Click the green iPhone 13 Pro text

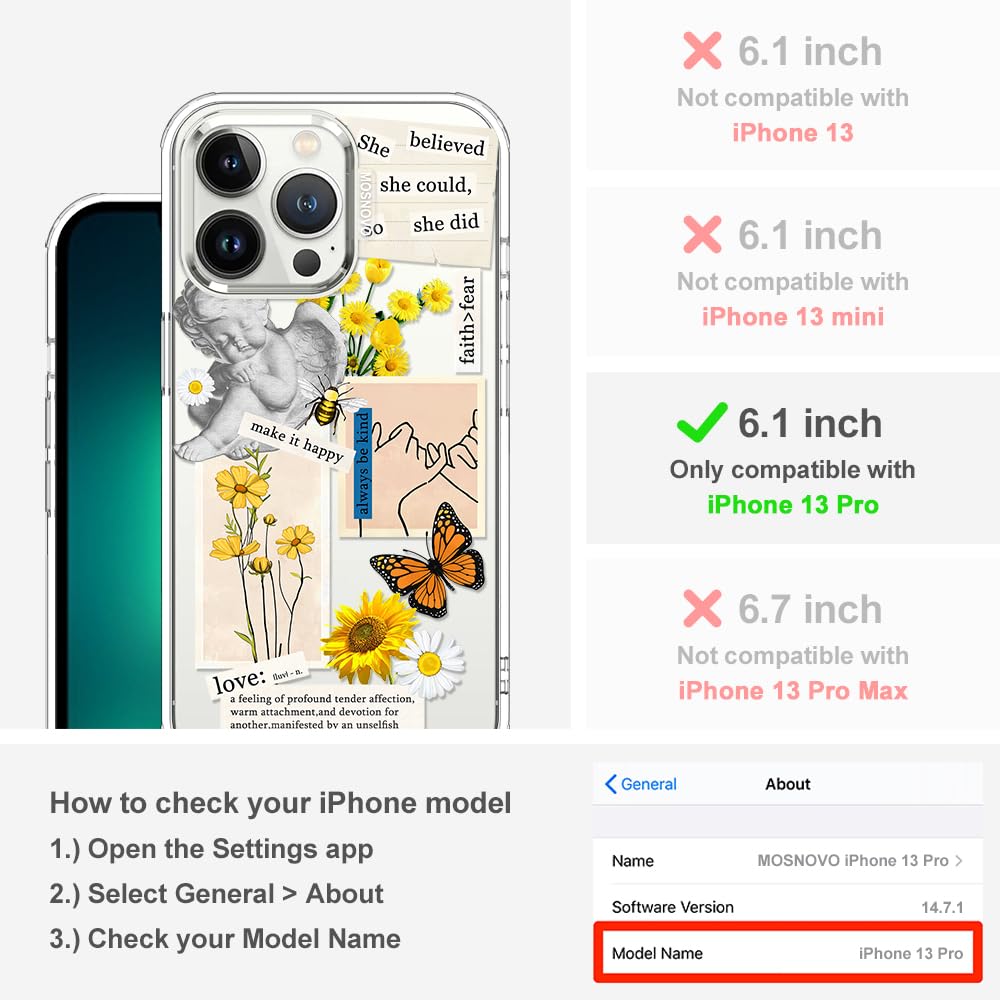(x=793, y=504)
